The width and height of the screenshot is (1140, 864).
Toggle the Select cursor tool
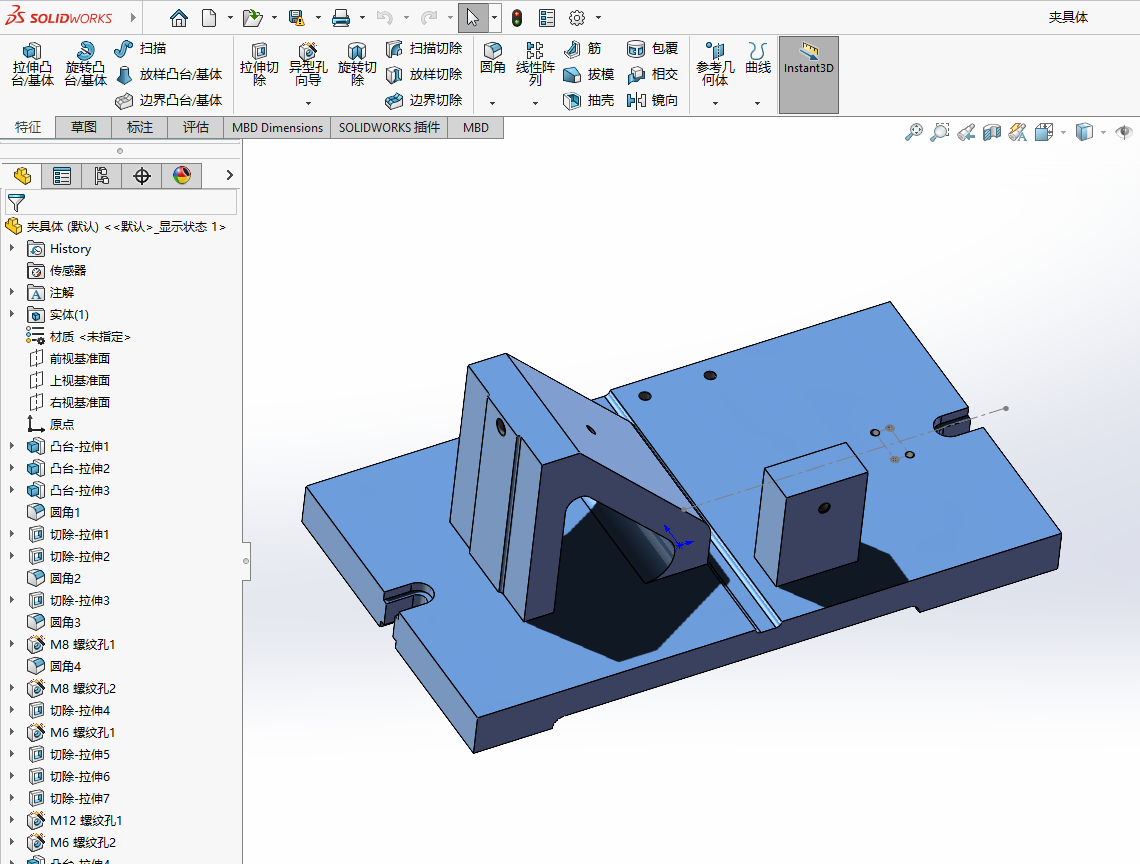coord(473,17)
